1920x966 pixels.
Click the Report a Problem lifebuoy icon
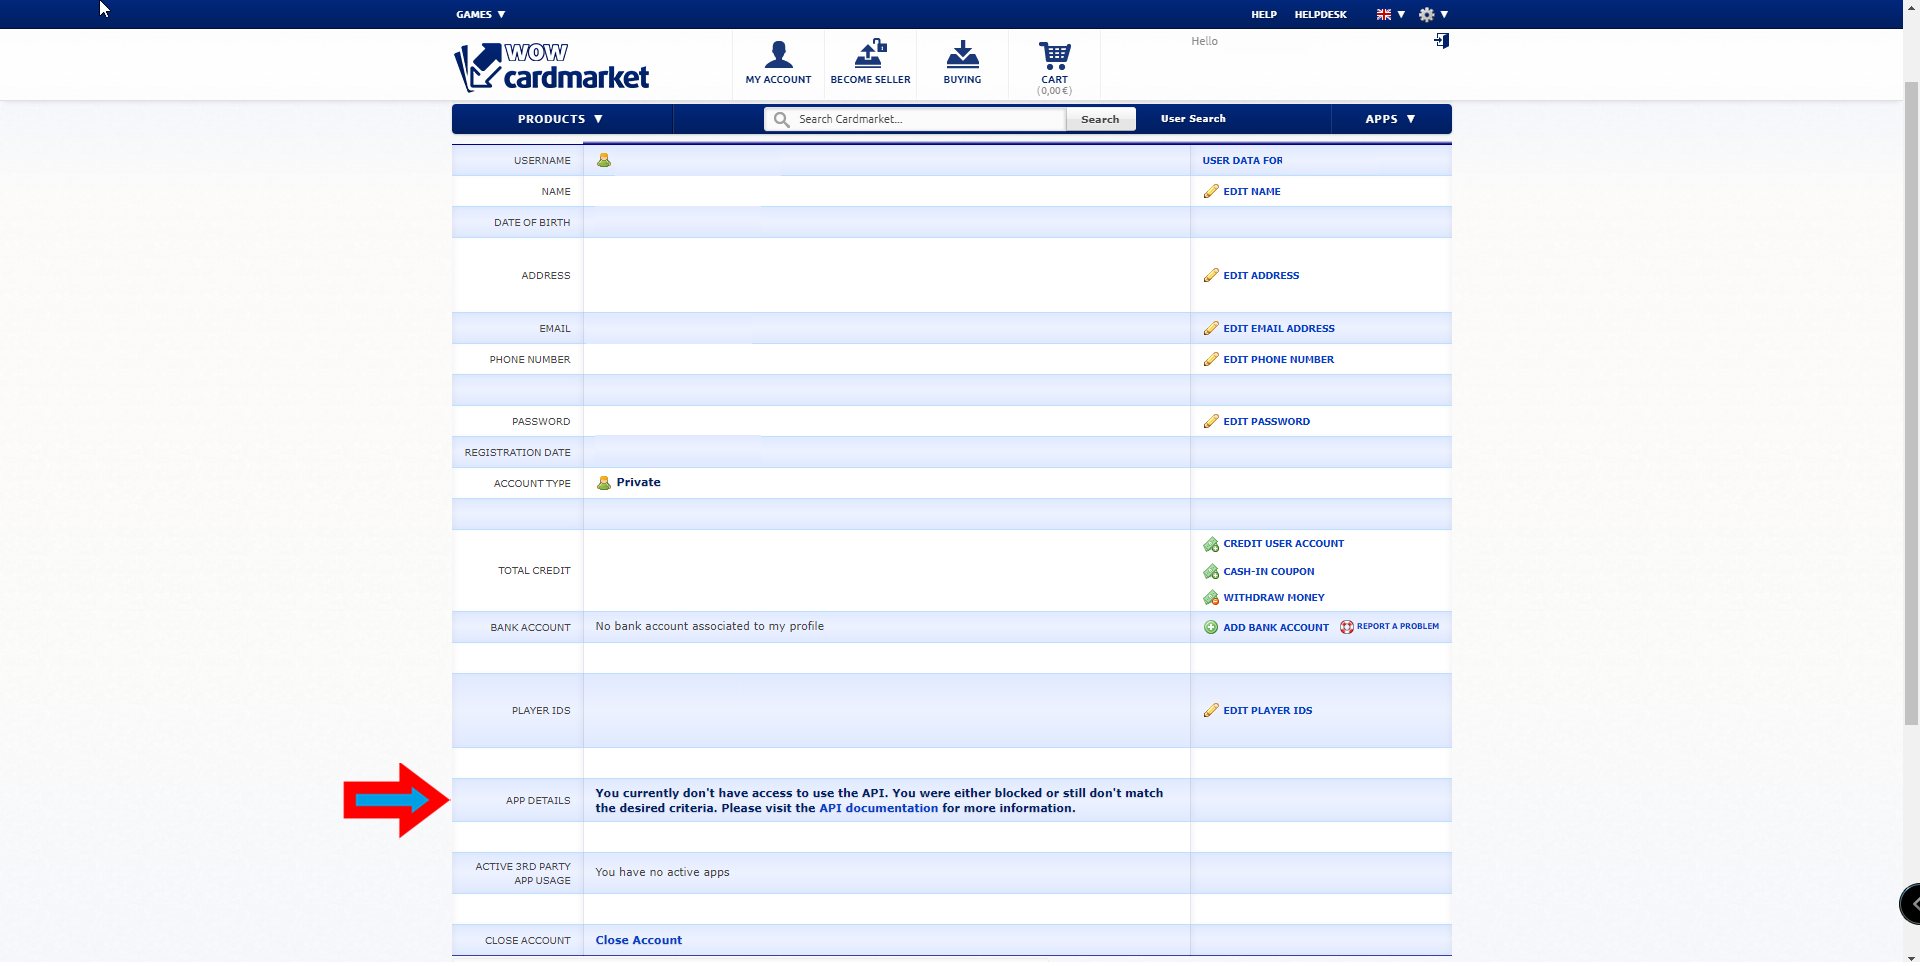[x=1346, y=627]
